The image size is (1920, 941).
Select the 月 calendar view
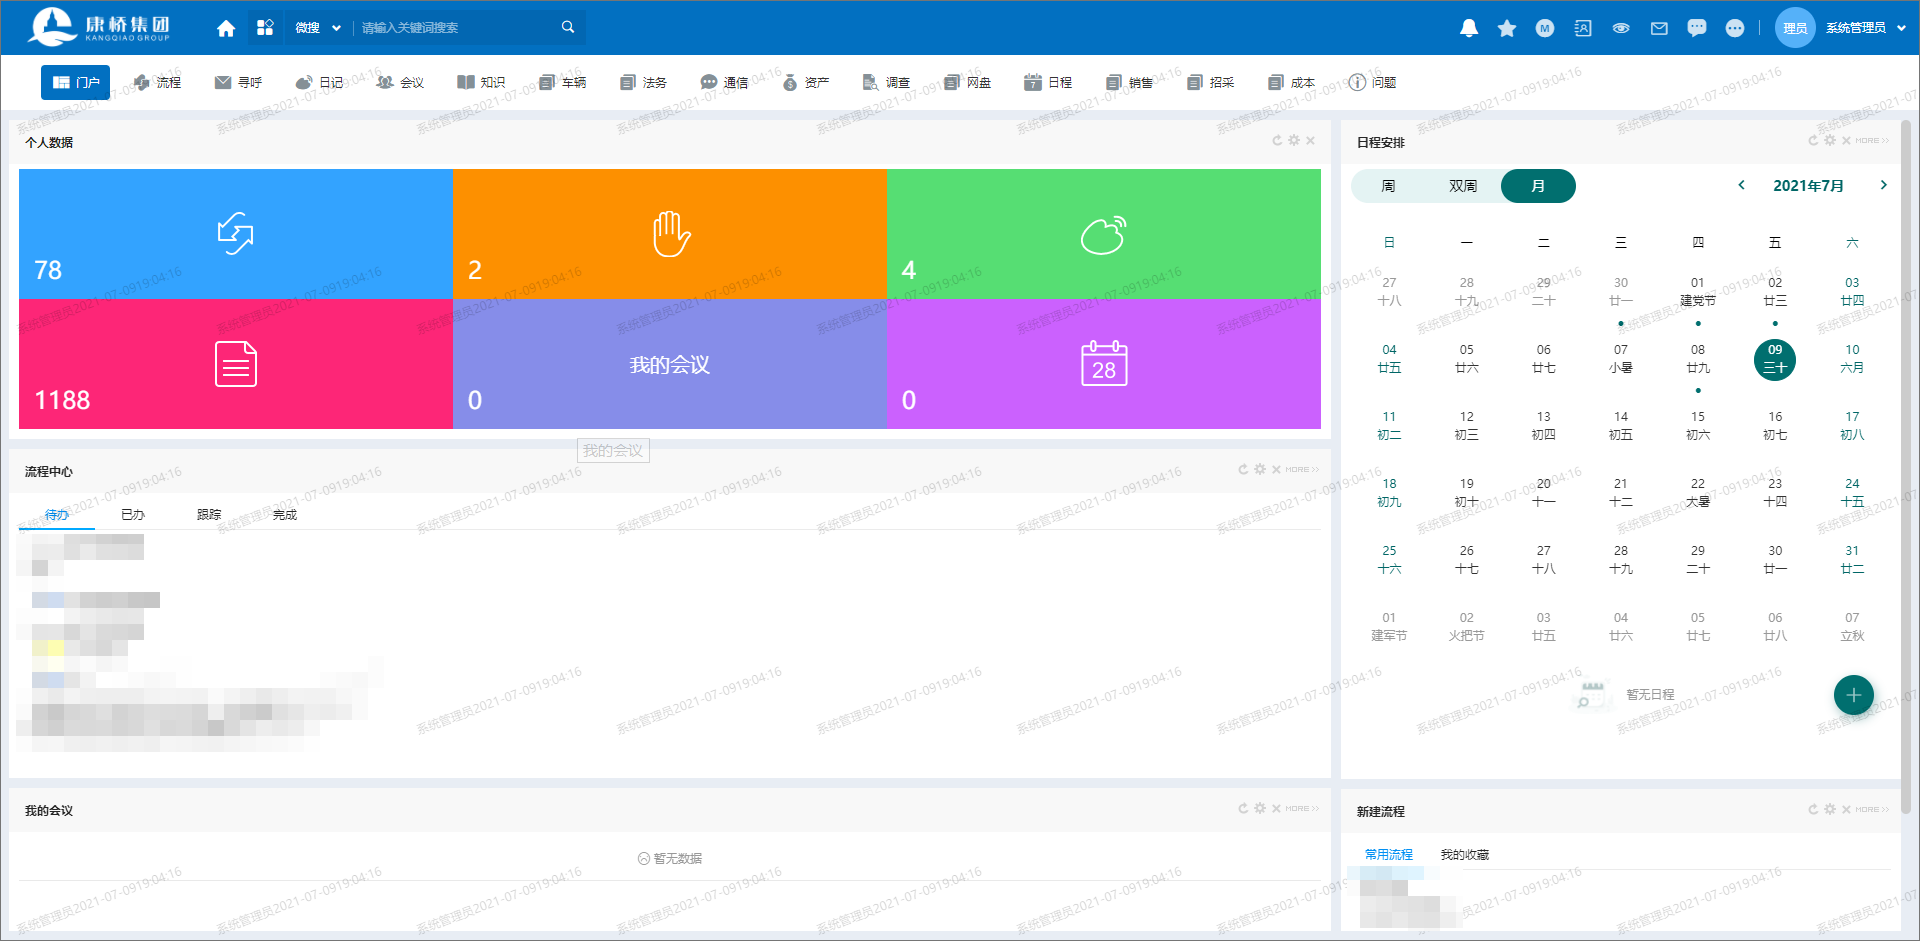point(1538,186)
